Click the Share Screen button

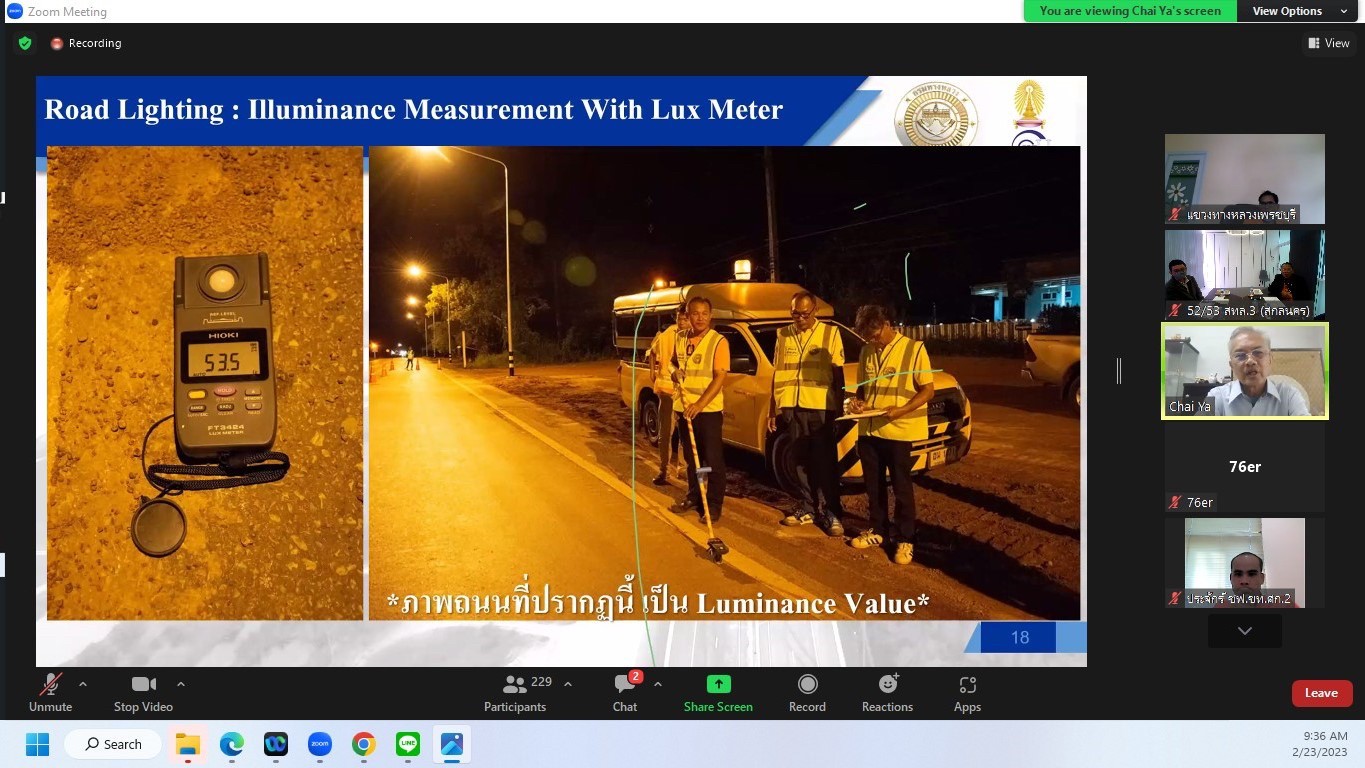tap(718, 692)
